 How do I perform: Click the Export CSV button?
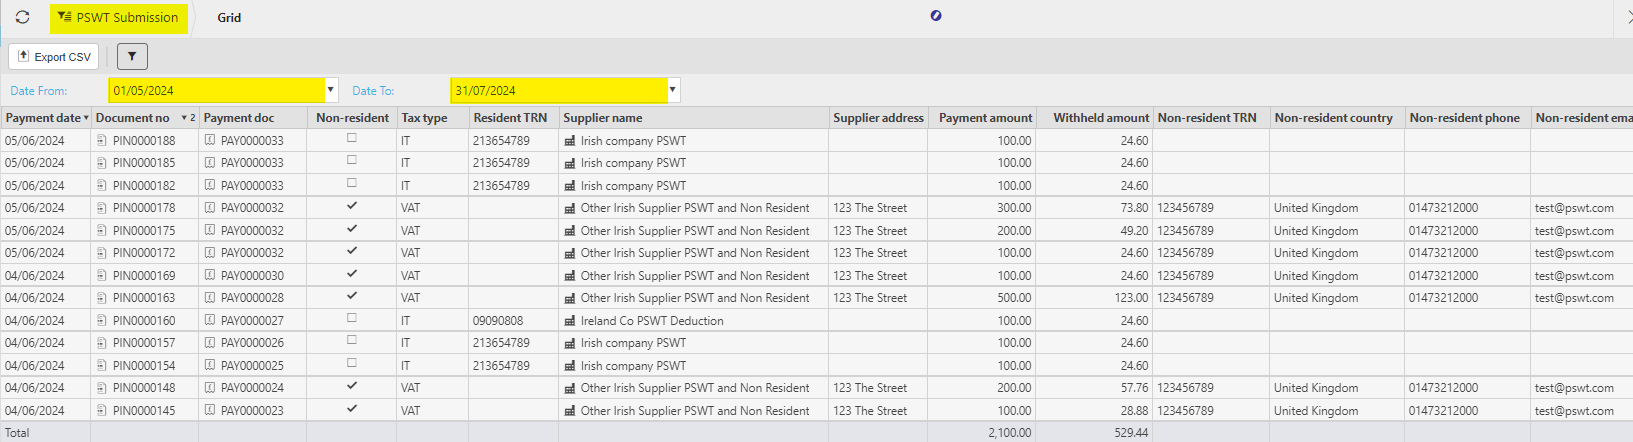tap(55, 57)
